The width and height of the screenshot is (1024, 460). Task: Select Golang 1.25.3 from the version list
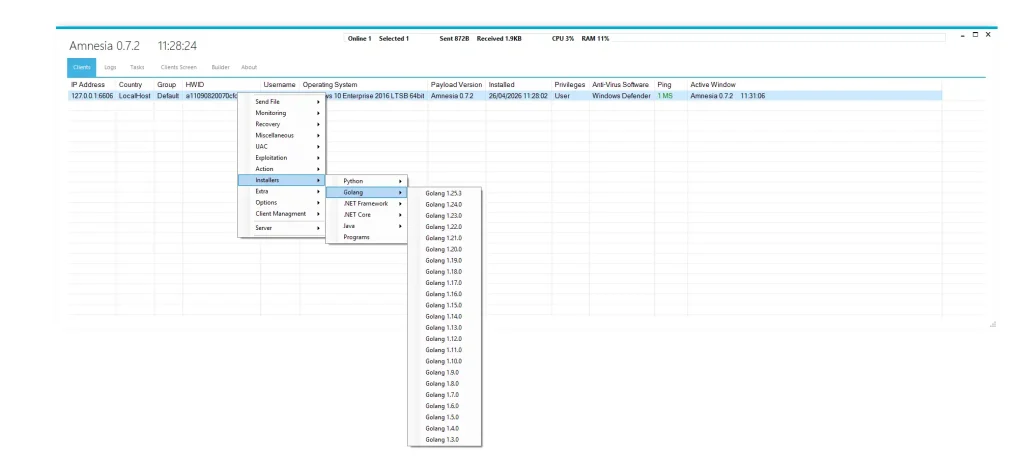click(443, 193)
